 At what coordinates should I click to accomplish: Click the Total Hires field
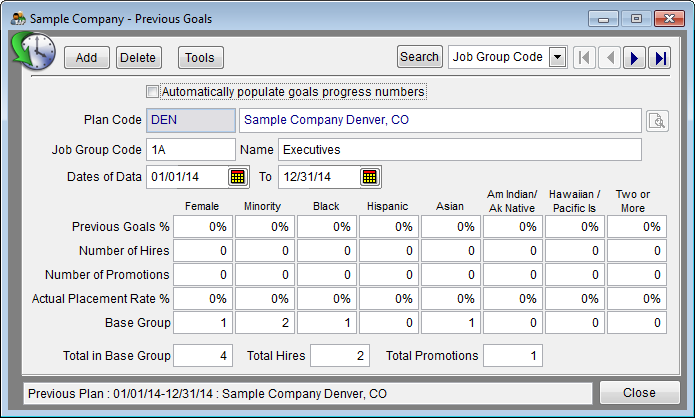[x=339, y=355]
